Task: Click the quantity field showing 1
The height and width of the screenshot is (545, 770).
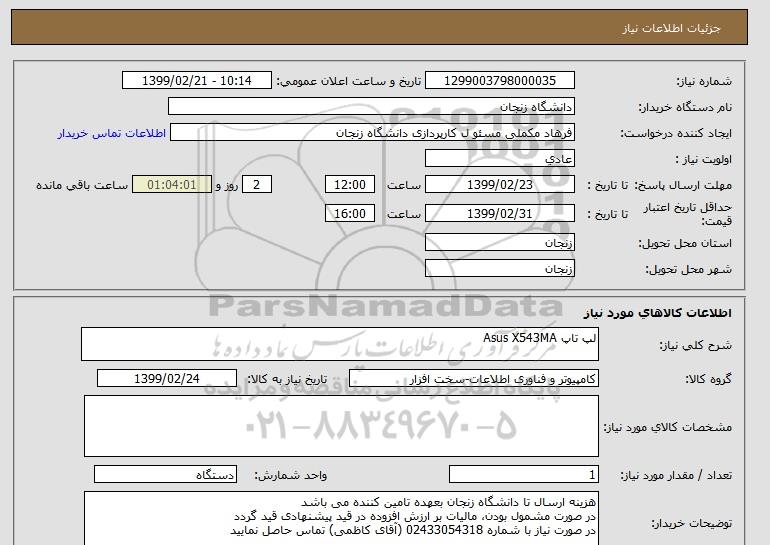Action: point(524,475)
